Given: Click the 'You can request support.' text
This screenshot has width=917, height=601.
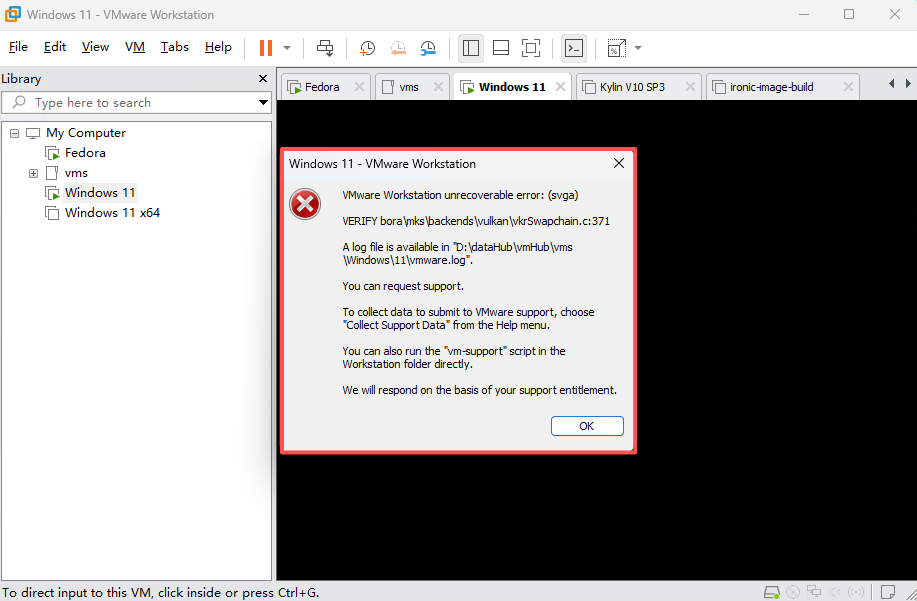Looking at the screenshot, I should click(x=403, y=286).
